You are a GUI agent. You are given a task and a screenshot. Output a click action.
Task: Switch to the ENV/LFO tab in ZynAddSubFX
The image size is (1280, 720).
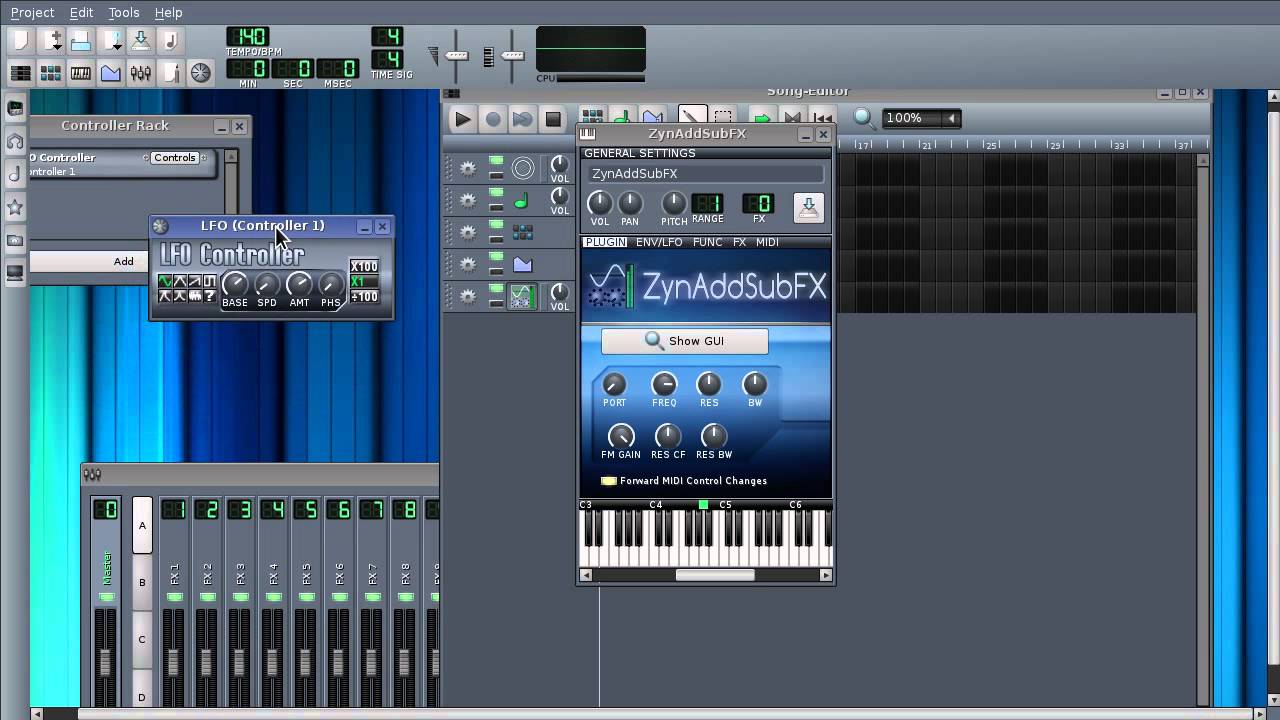click(659, 242)
